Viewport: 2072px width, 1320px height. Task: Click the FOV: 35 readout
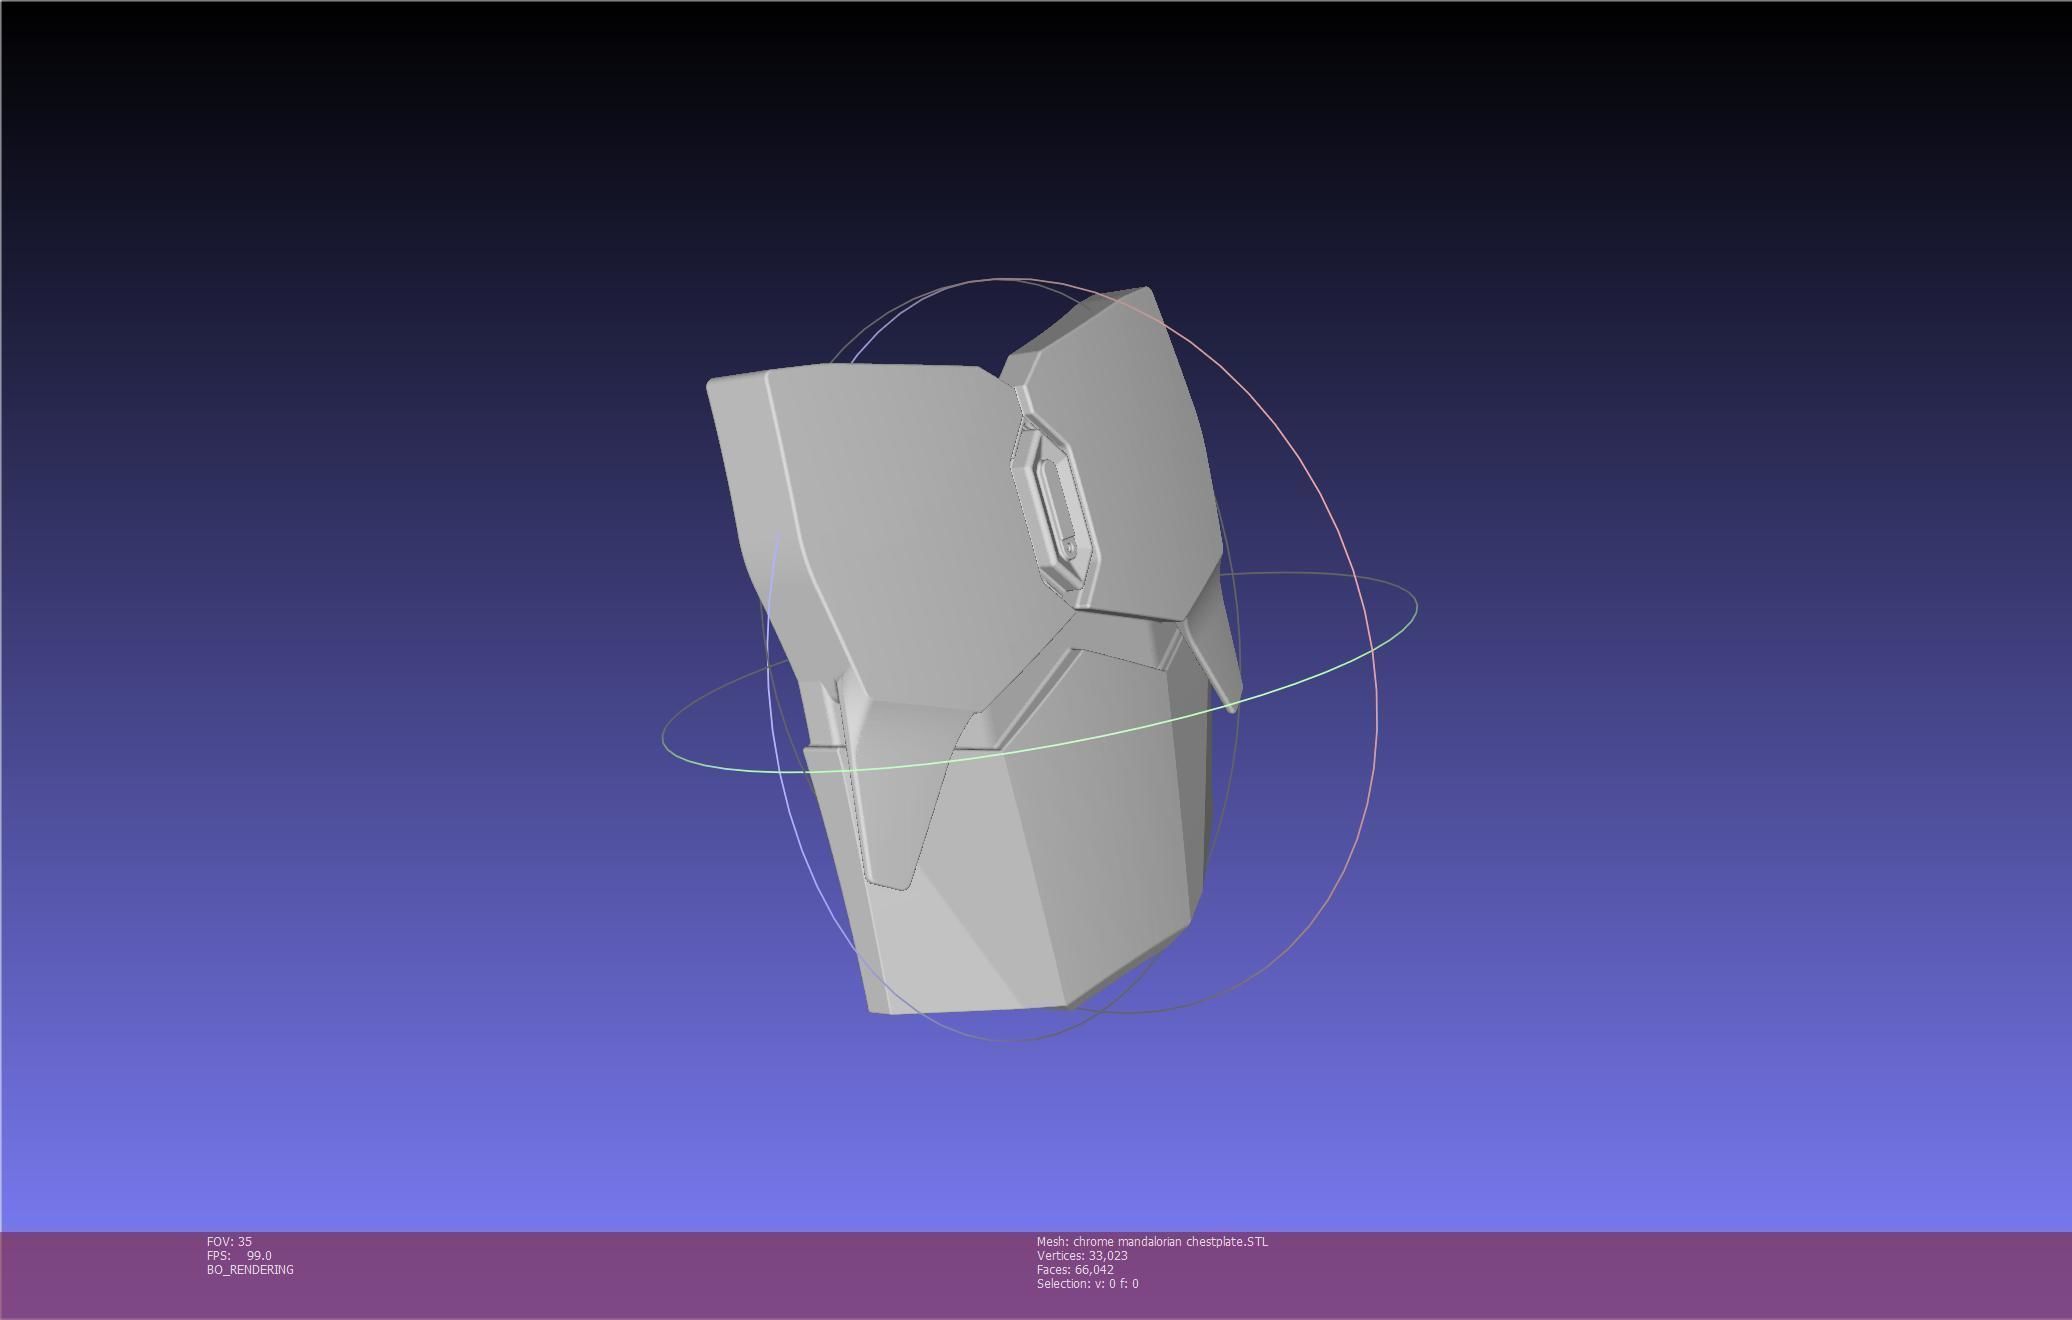[229, 1242]
